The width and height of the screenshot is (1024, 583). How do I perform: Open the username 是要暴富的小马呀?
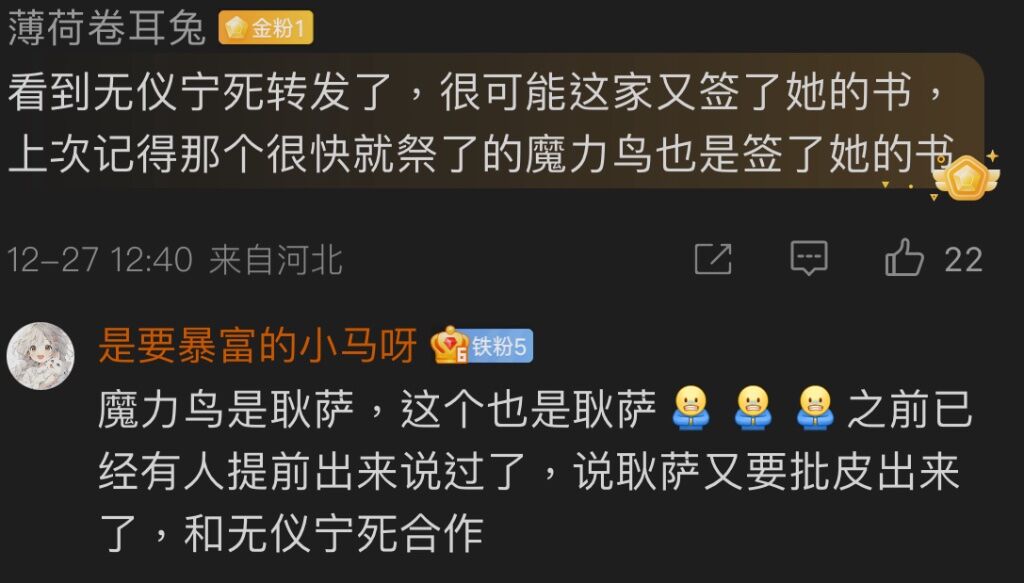tap(257, 345)
